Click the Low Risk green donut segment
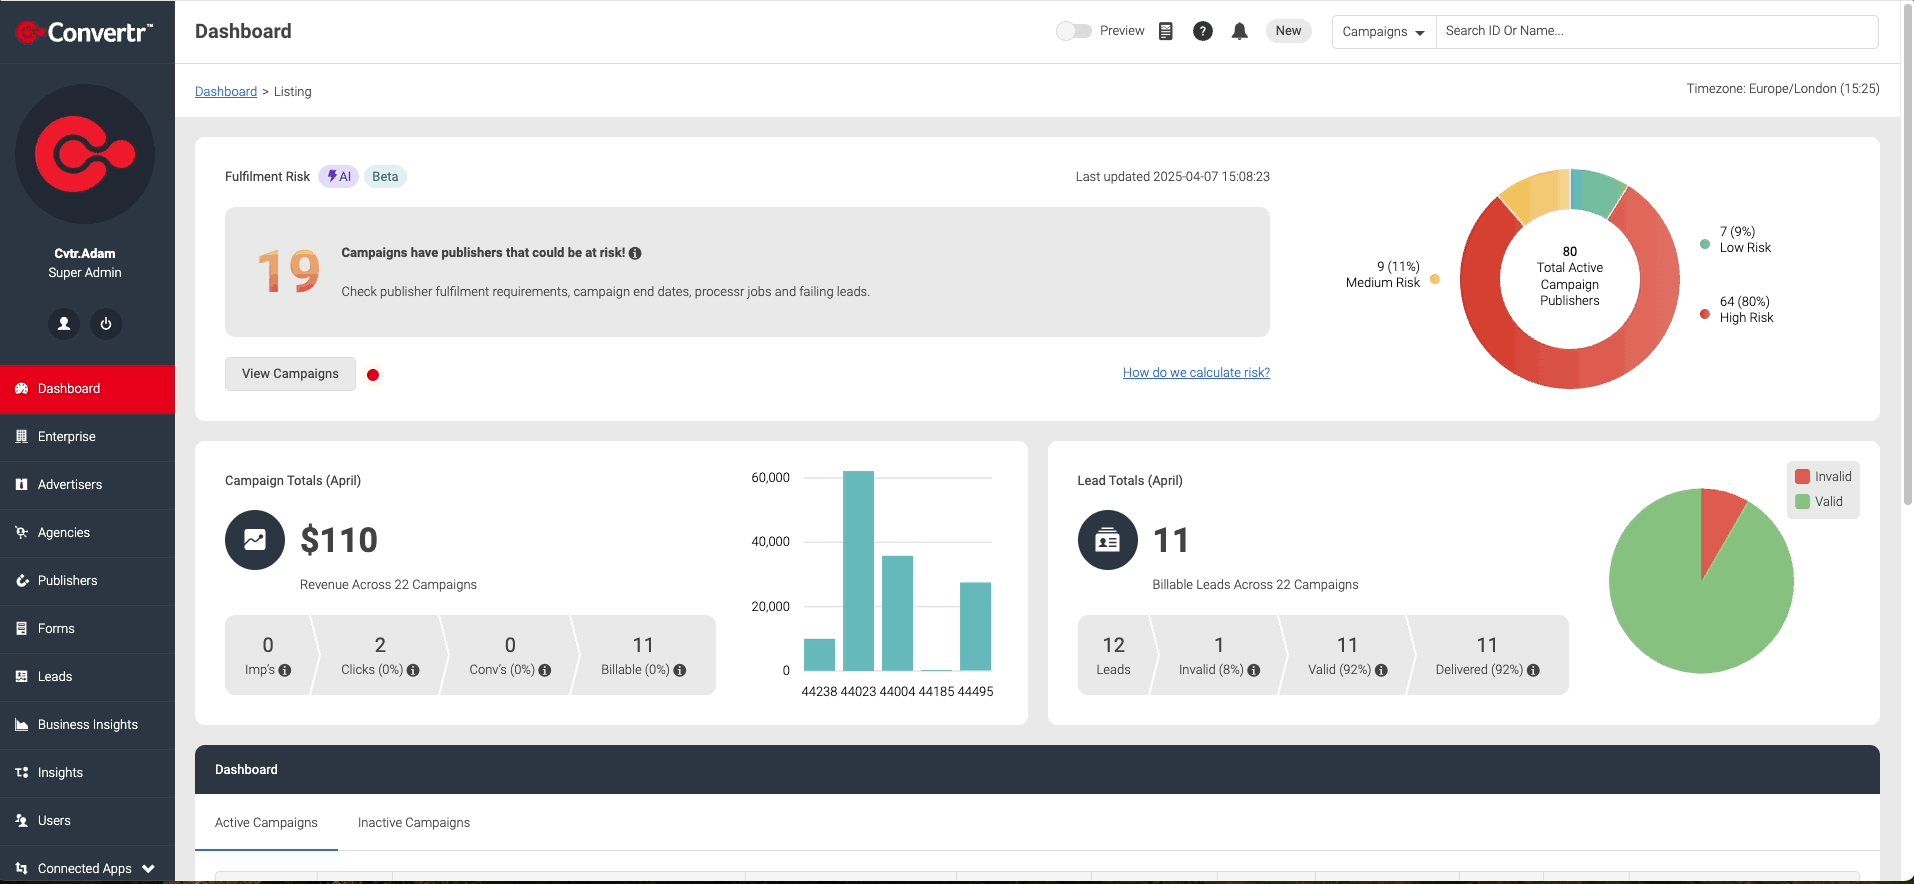This screenshot has height=884, width=1914. [1595, 190]
